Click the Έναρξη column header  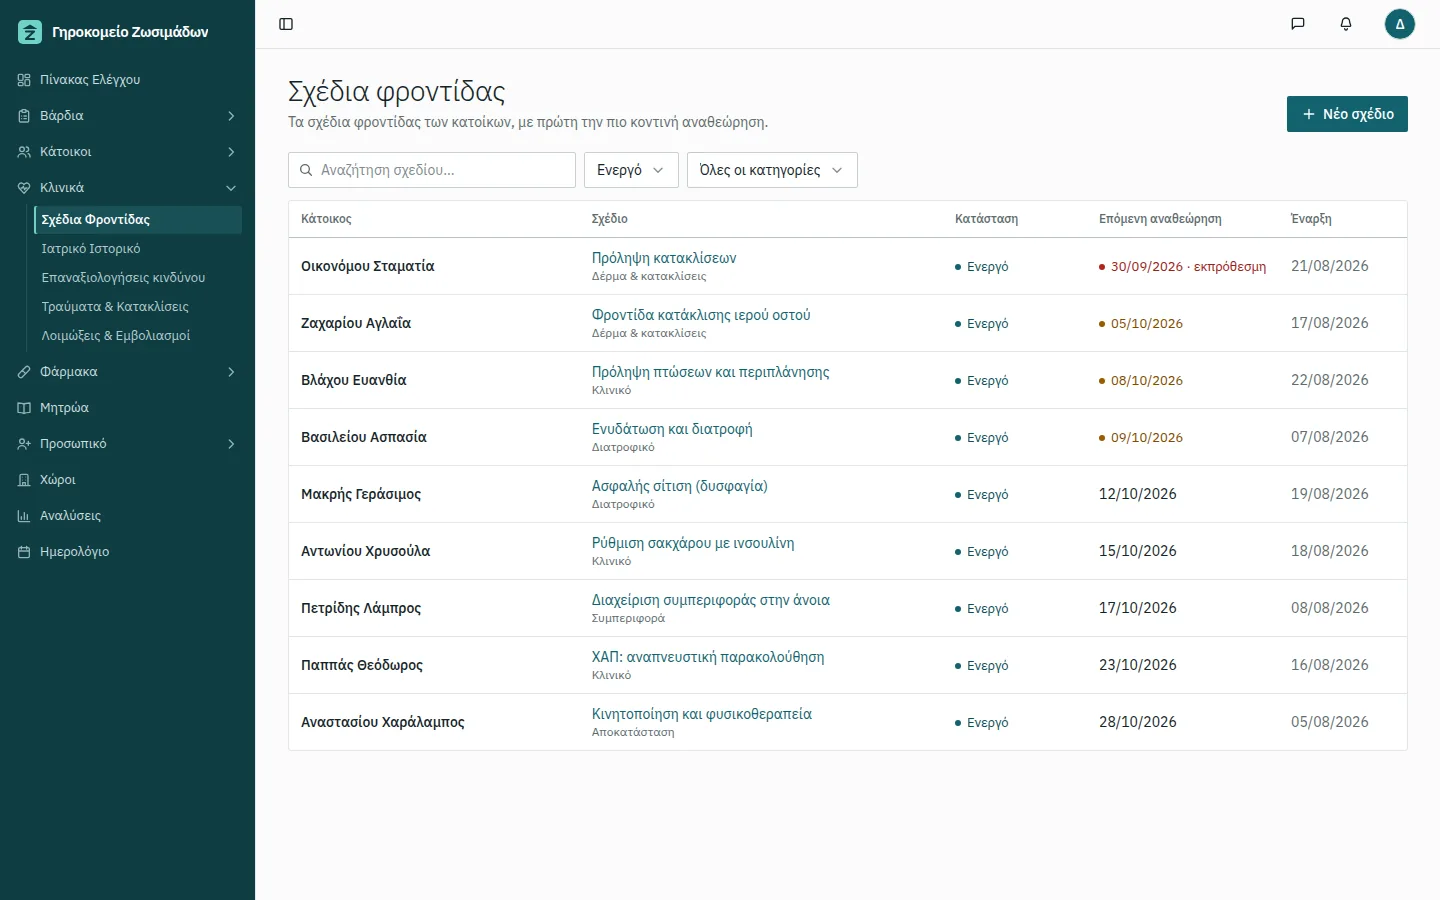1311,219
